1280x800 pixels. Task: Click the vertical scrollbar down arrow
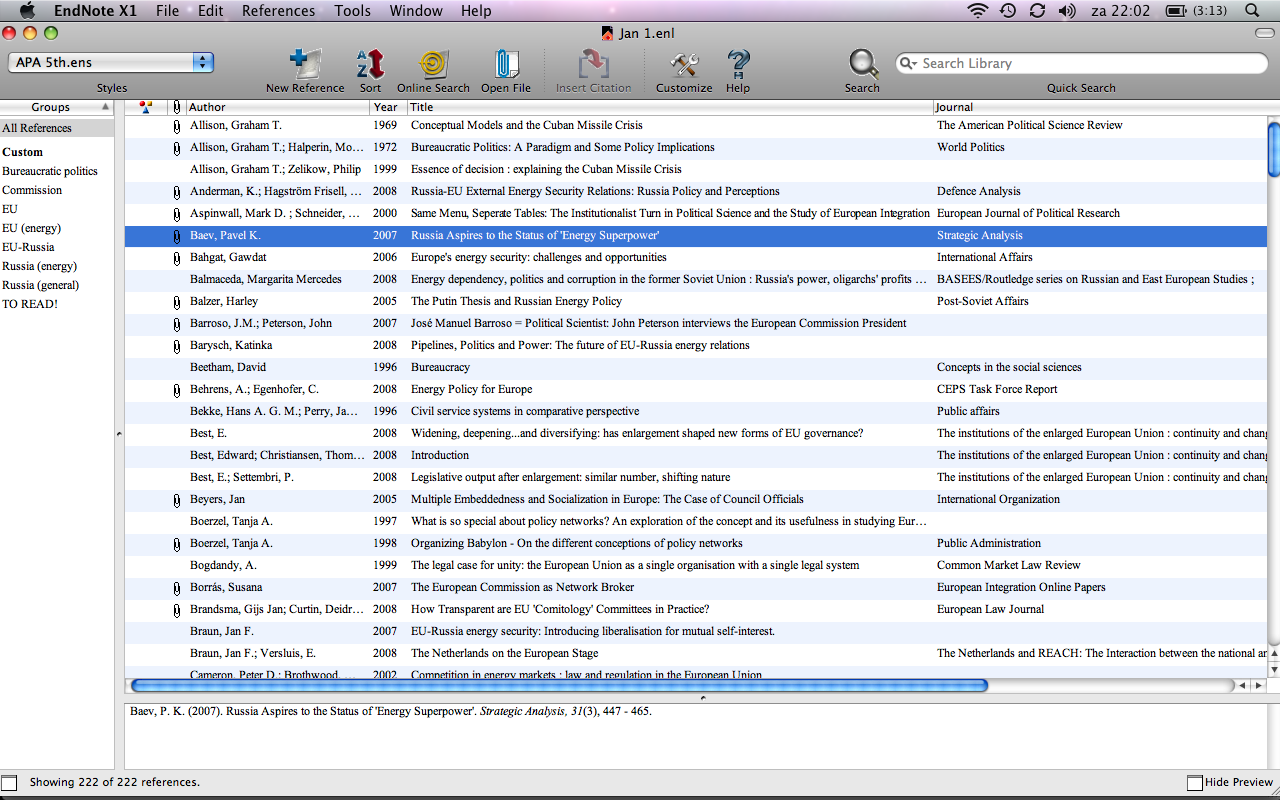(1273, 668)
